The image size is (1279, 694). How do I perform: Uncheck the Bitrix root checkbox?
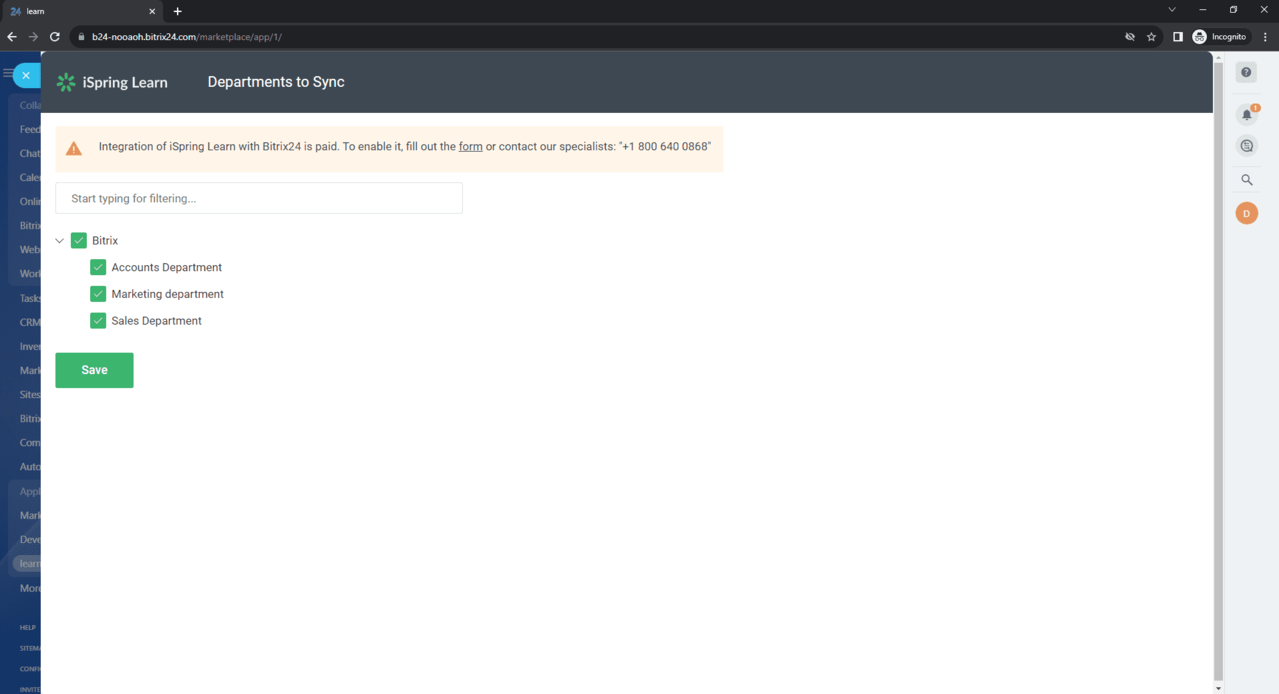tap(79, 241)
